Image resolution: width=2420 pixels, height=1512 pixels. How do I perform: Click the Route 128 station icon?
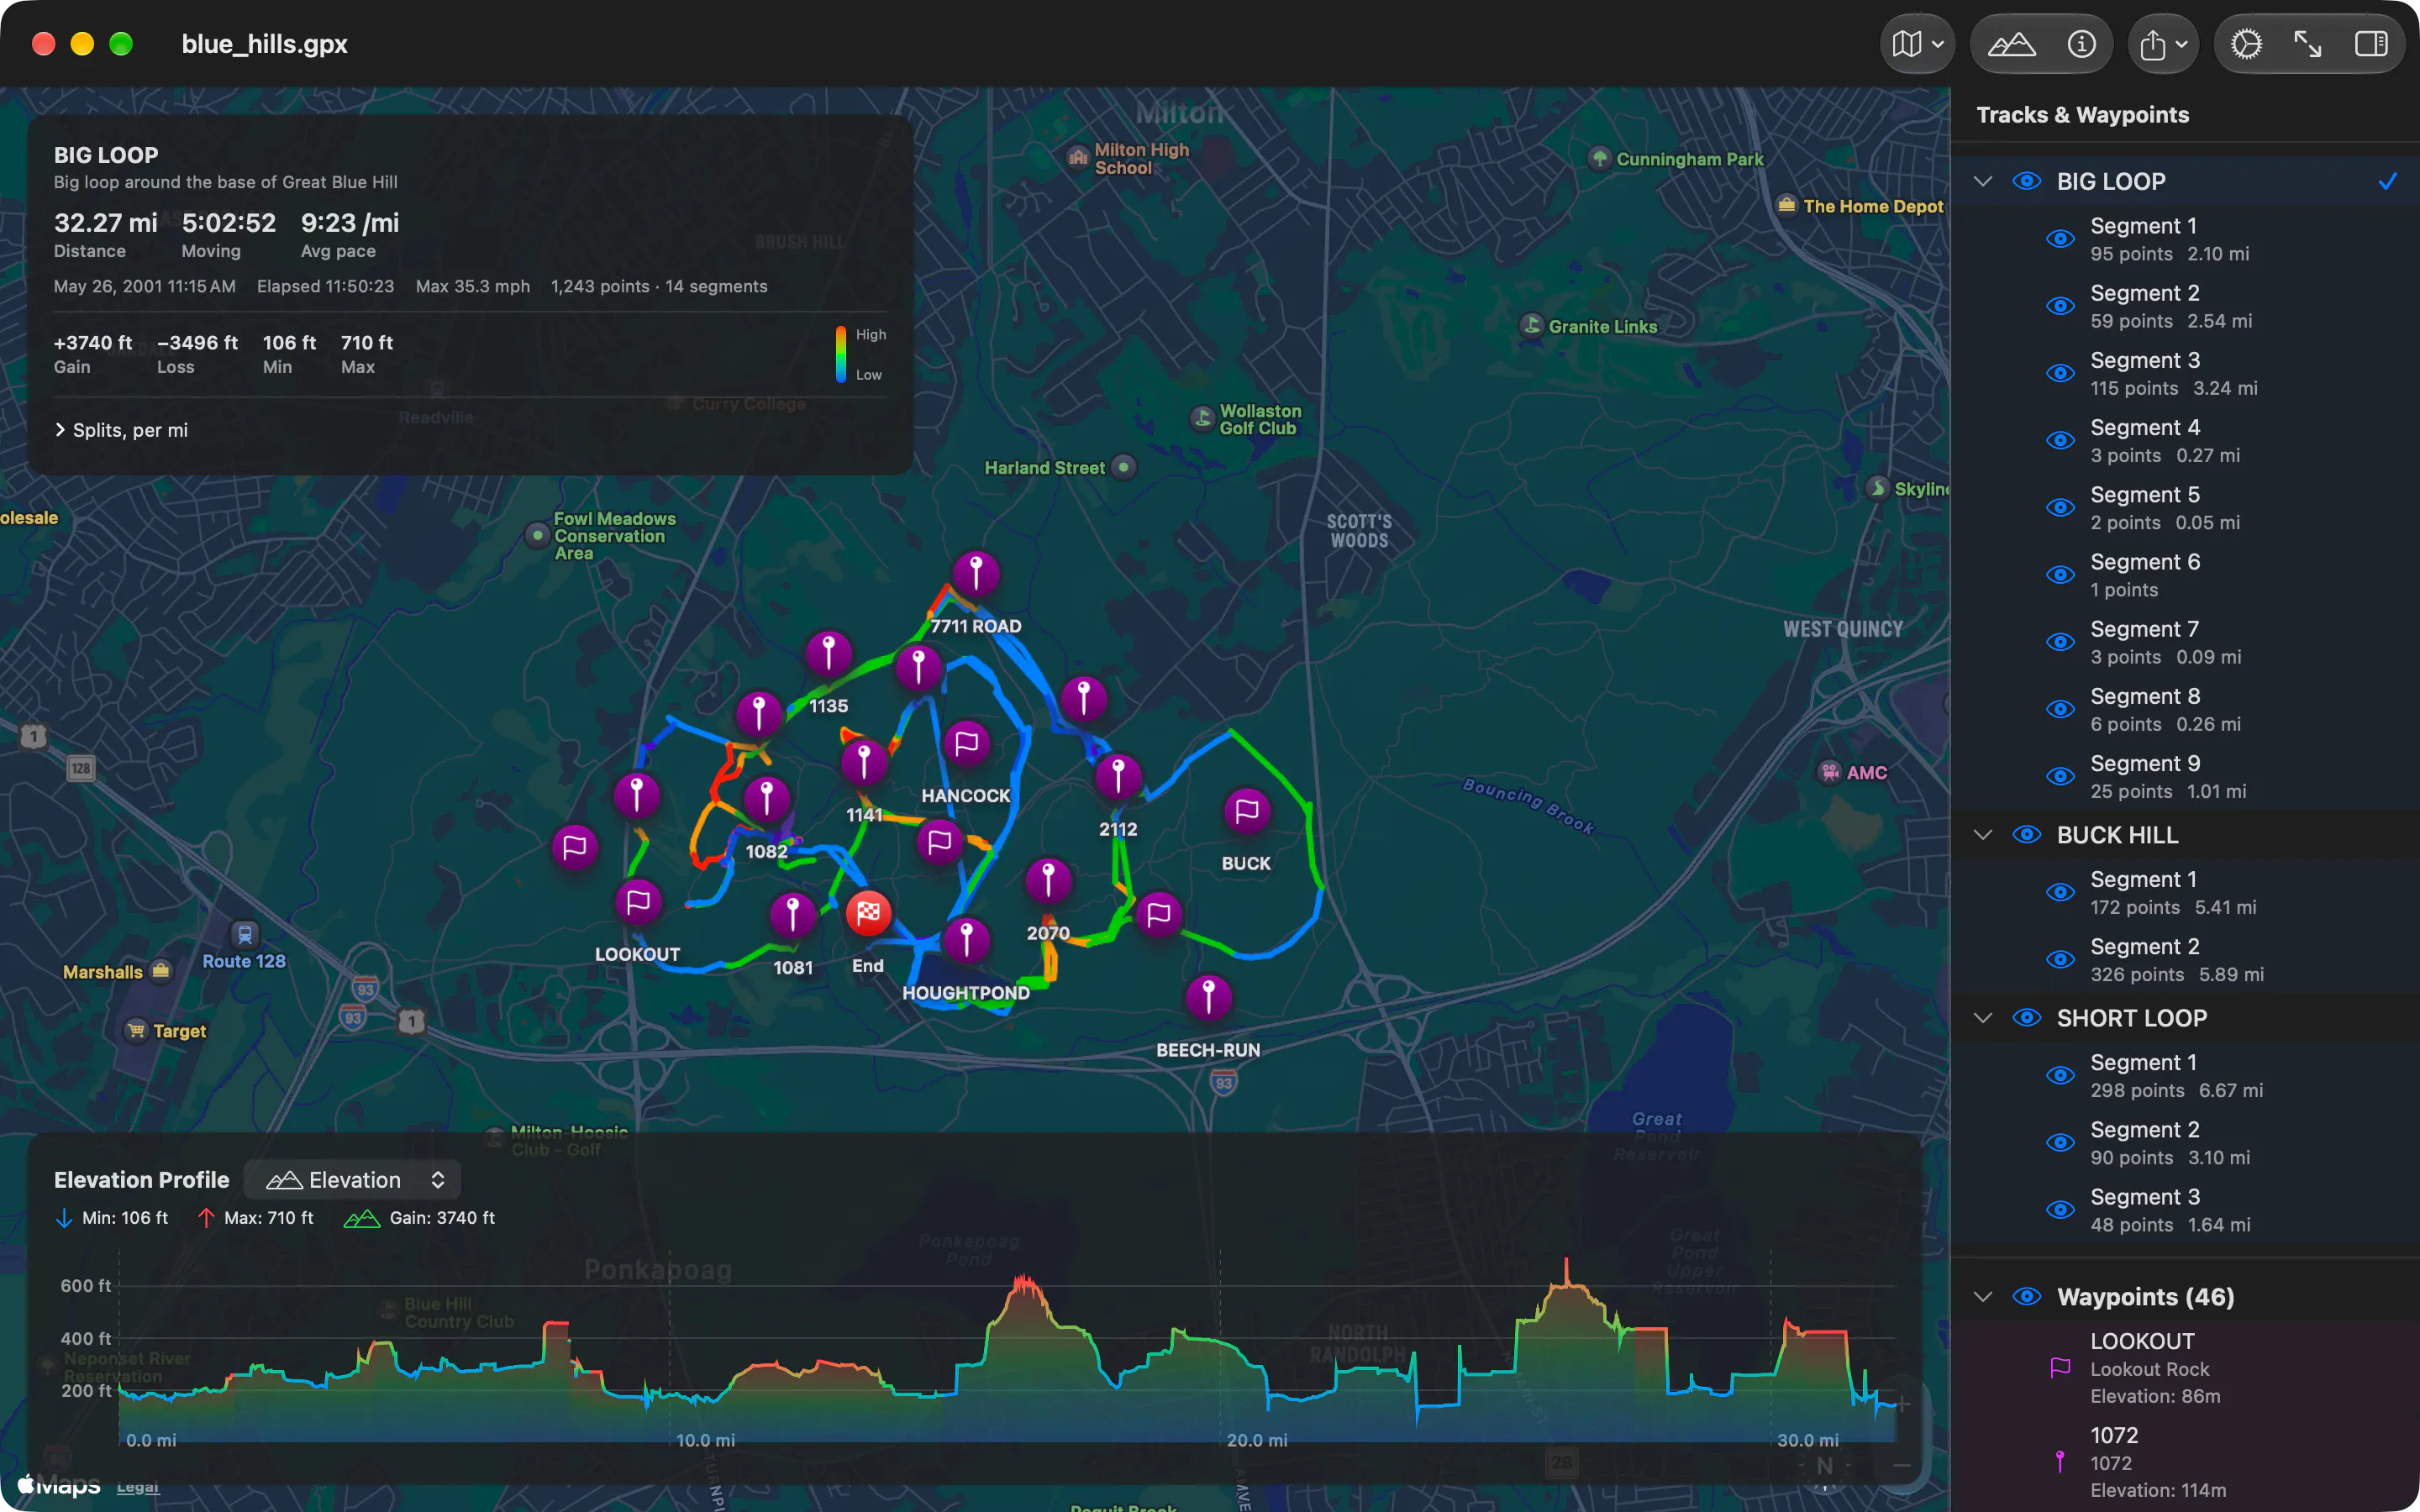pos(244,934)
